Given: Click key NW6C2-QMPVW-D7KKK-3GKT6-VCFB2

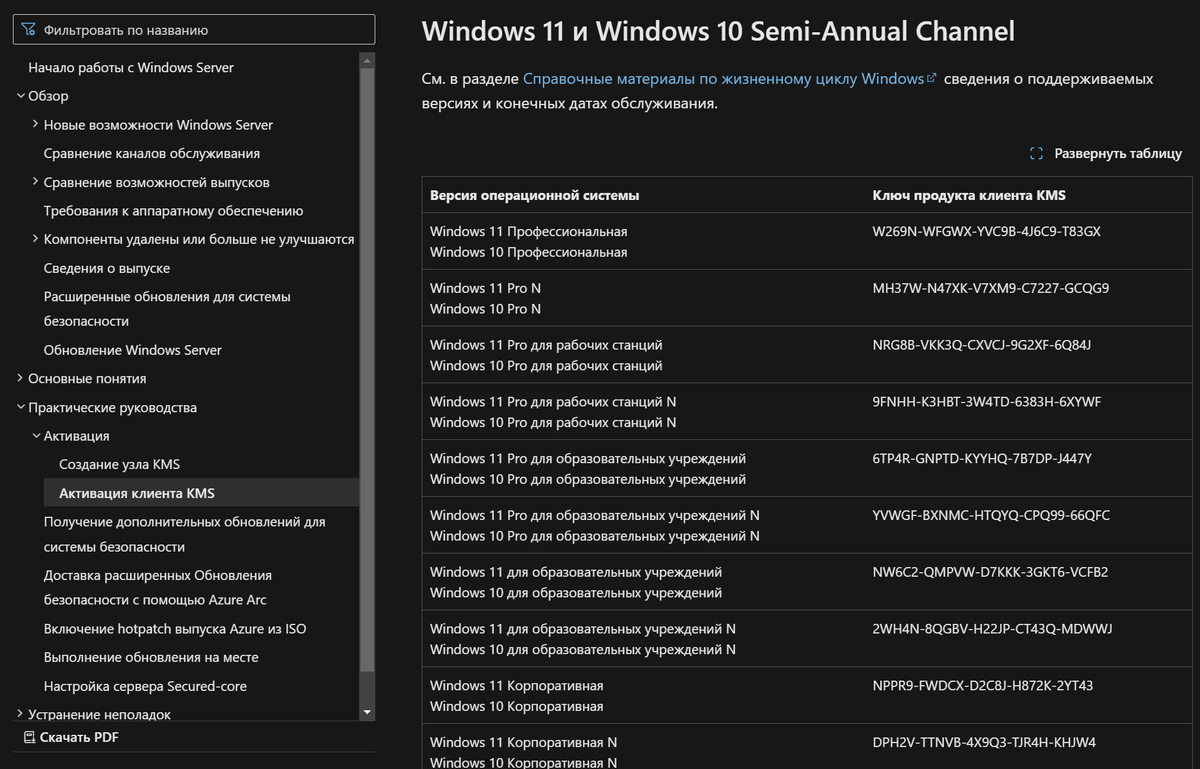Looking at the screenshot, I should point(990,572).
